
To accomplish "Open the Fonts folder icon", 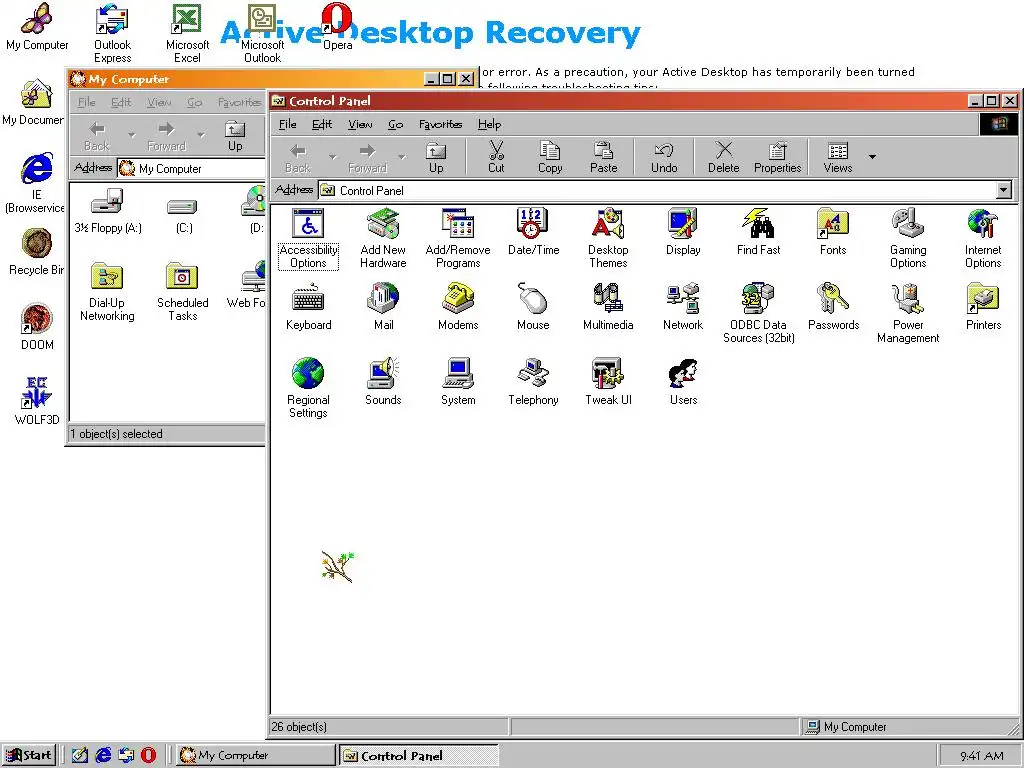I will click(833, 232).
